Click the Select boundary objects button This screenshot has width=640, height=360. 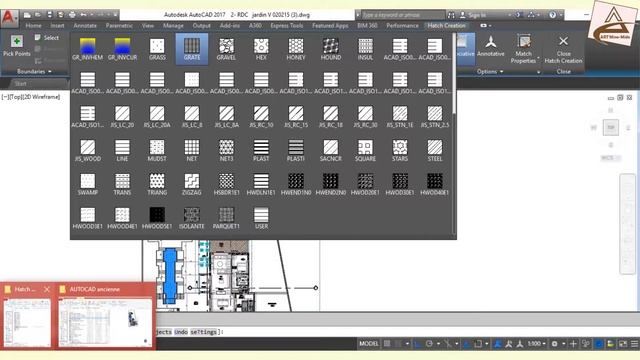pyautogui.click(x=47, y=38)
